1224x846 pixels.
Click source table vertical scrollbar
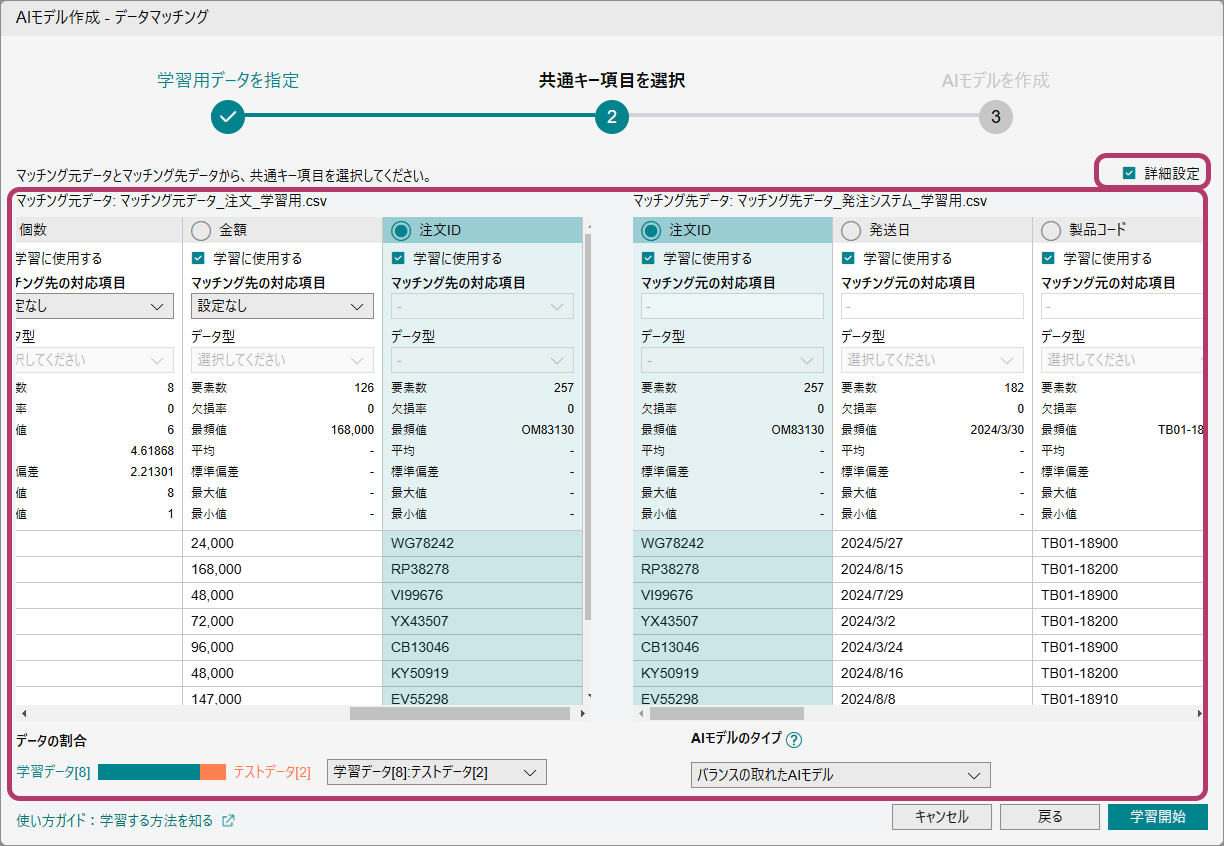pyautogui.click(x=587, y=426)
